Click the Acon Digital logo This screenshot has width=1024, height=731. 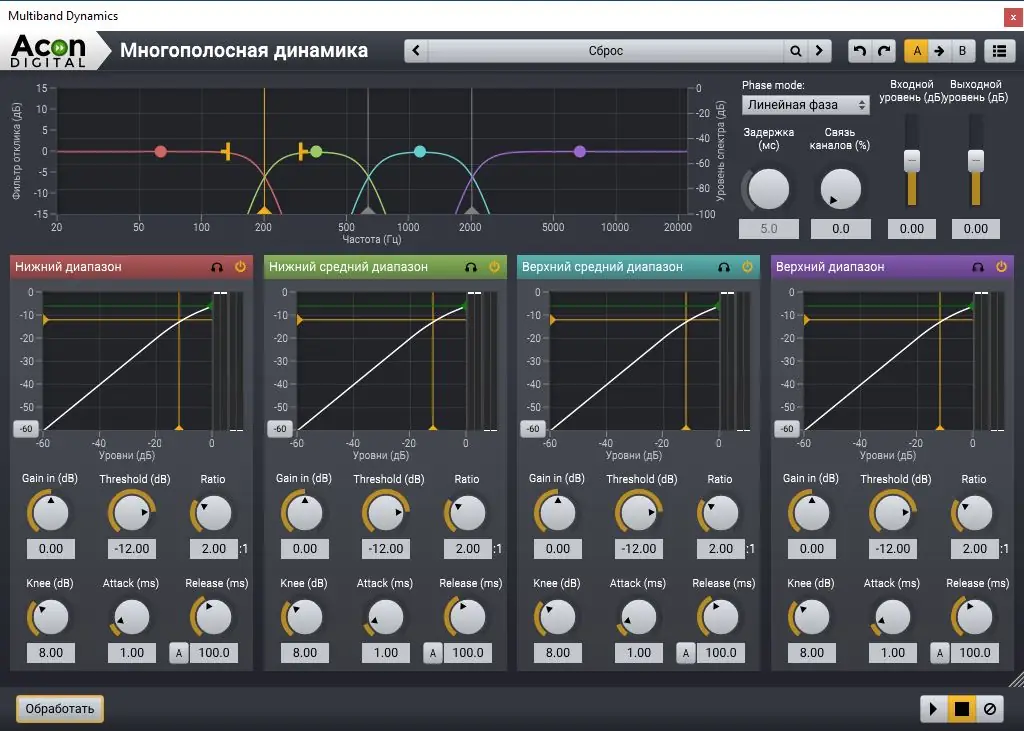(x=48, y=51)
